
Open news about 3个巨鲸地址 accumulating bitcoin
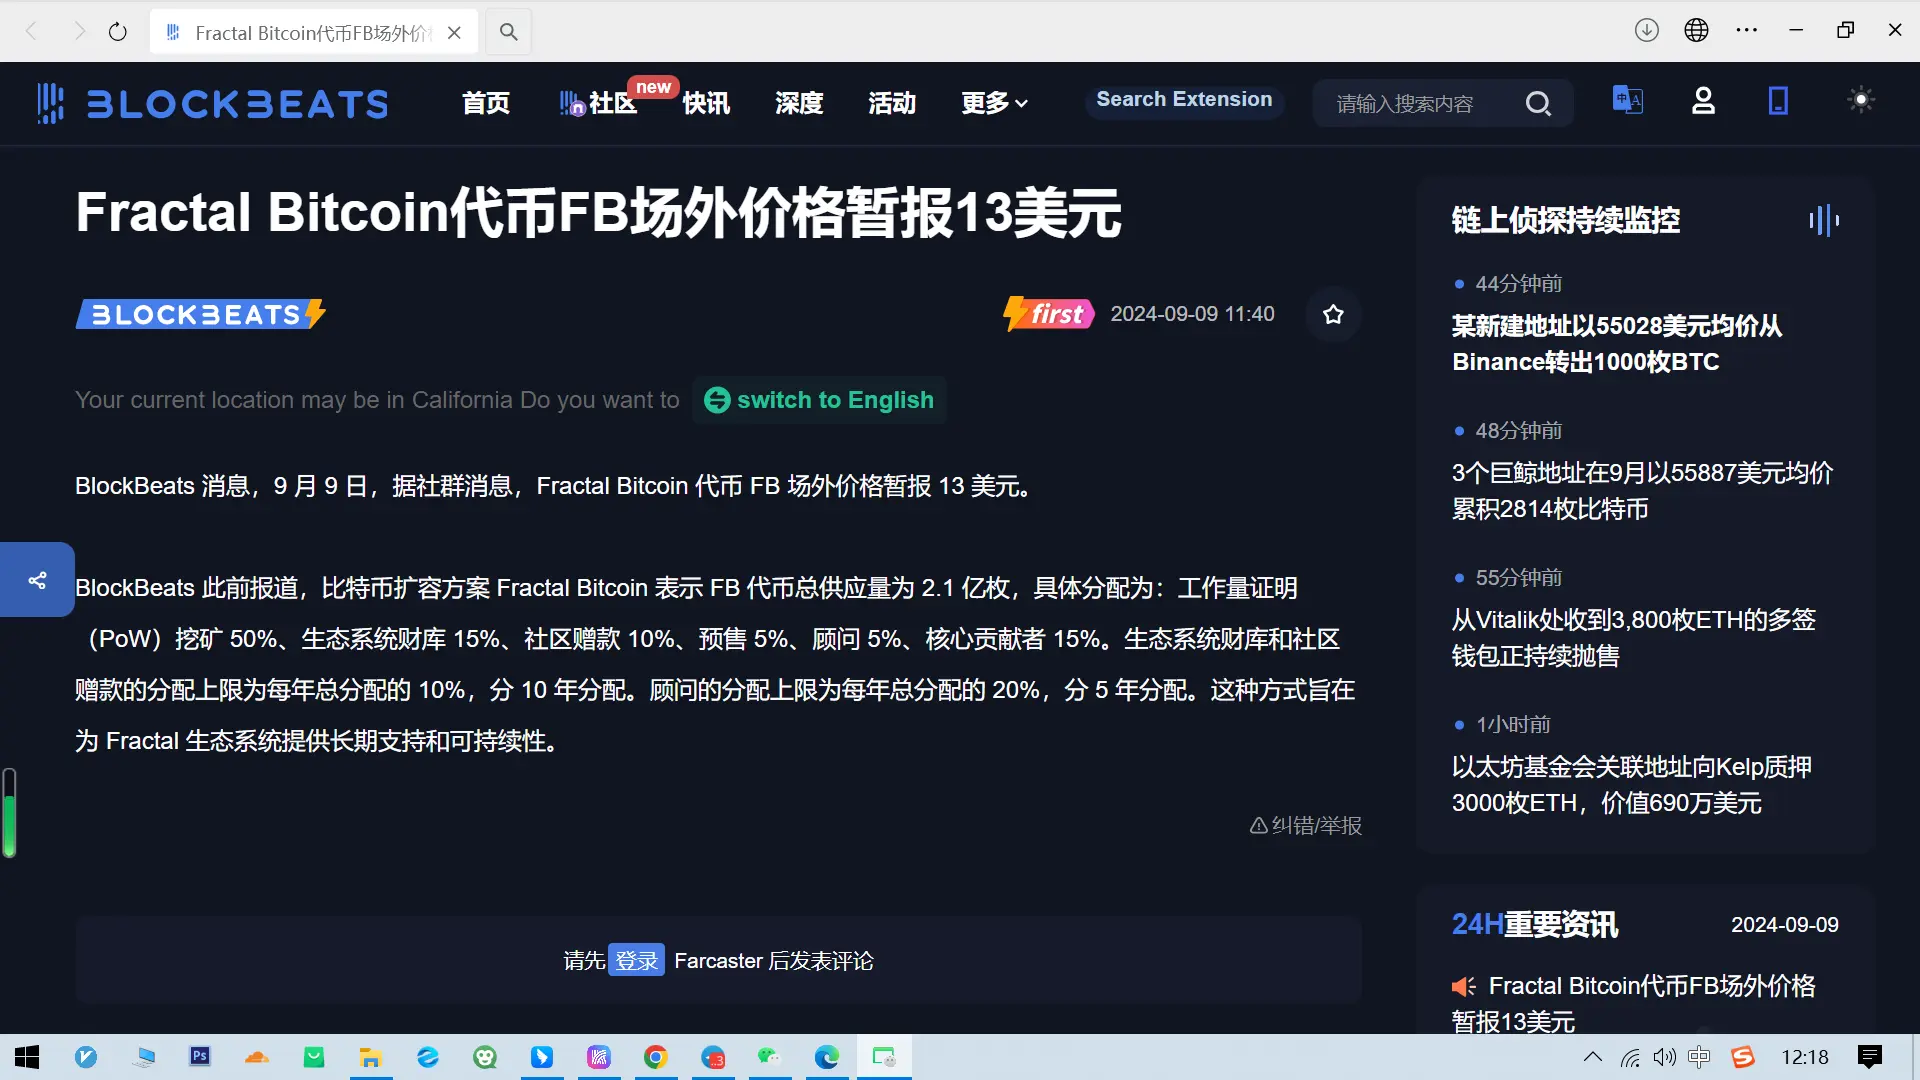[x=1642, y=491]
